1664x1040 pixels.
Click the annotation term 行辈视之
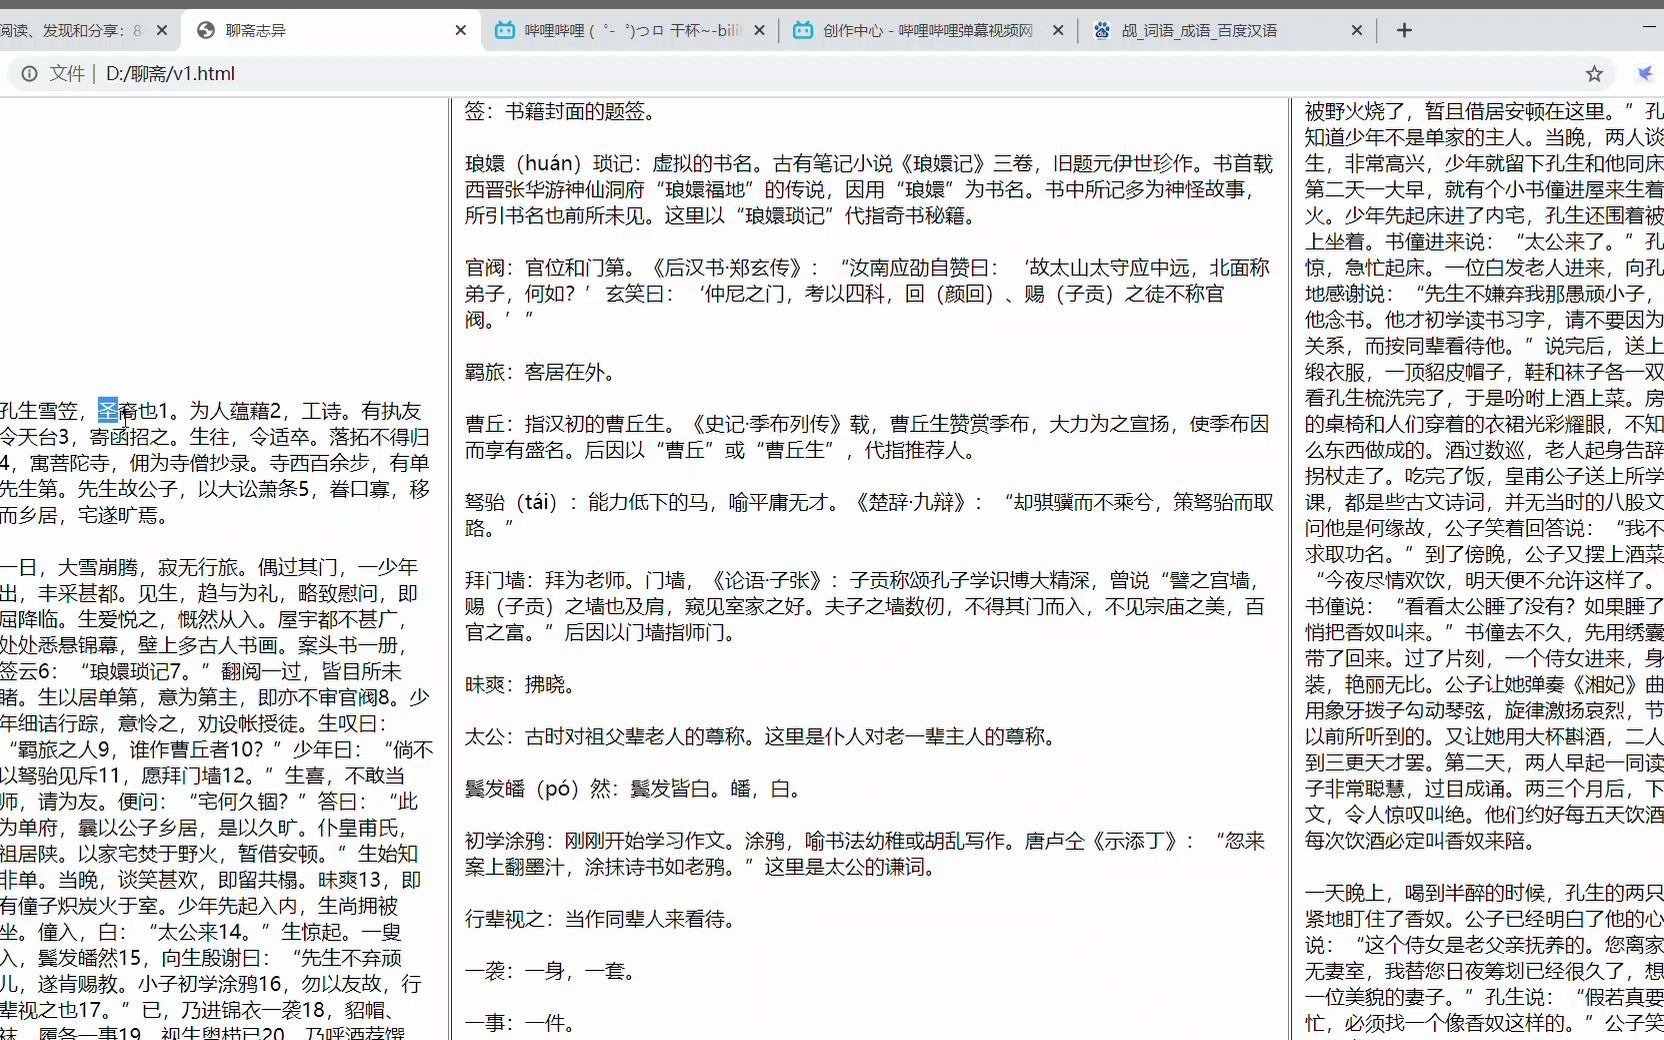pyautogui.click(x=505, y=919)
